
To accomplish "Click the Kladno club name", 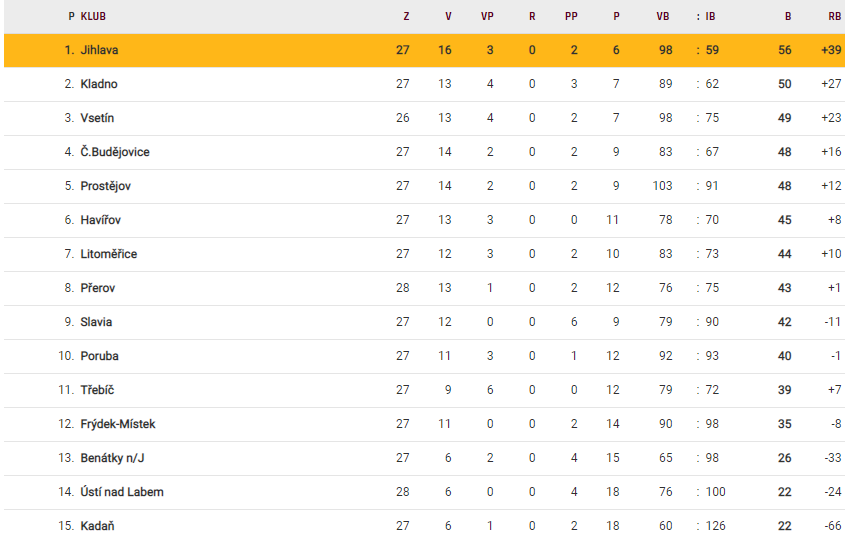I will point(99,84).
